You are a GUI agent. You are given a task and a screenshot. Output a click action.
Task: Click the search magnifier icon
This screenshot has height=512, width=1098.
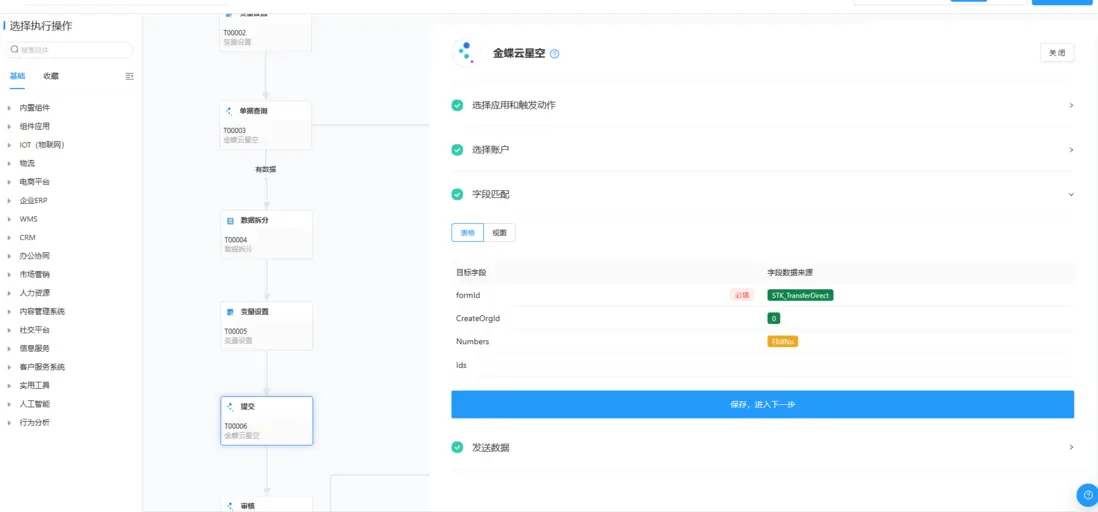click(15, 50)
